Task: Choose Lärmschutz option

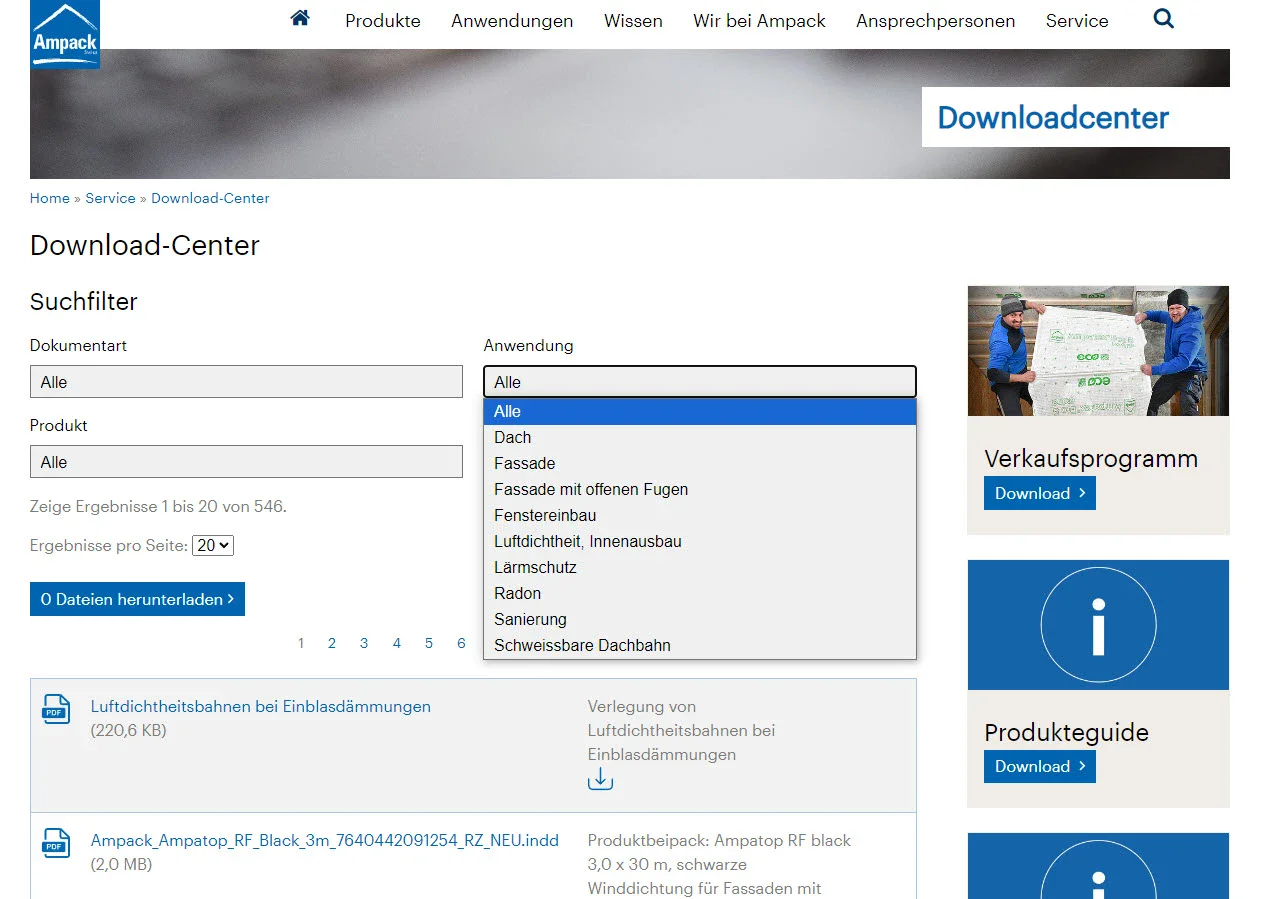Action: [700, 567]
